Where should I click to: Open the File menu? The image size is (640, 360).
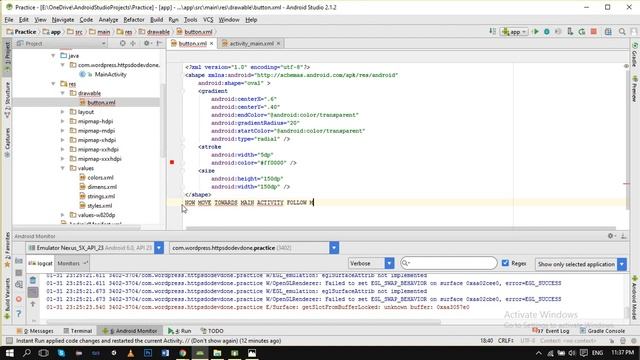point(9,20)
